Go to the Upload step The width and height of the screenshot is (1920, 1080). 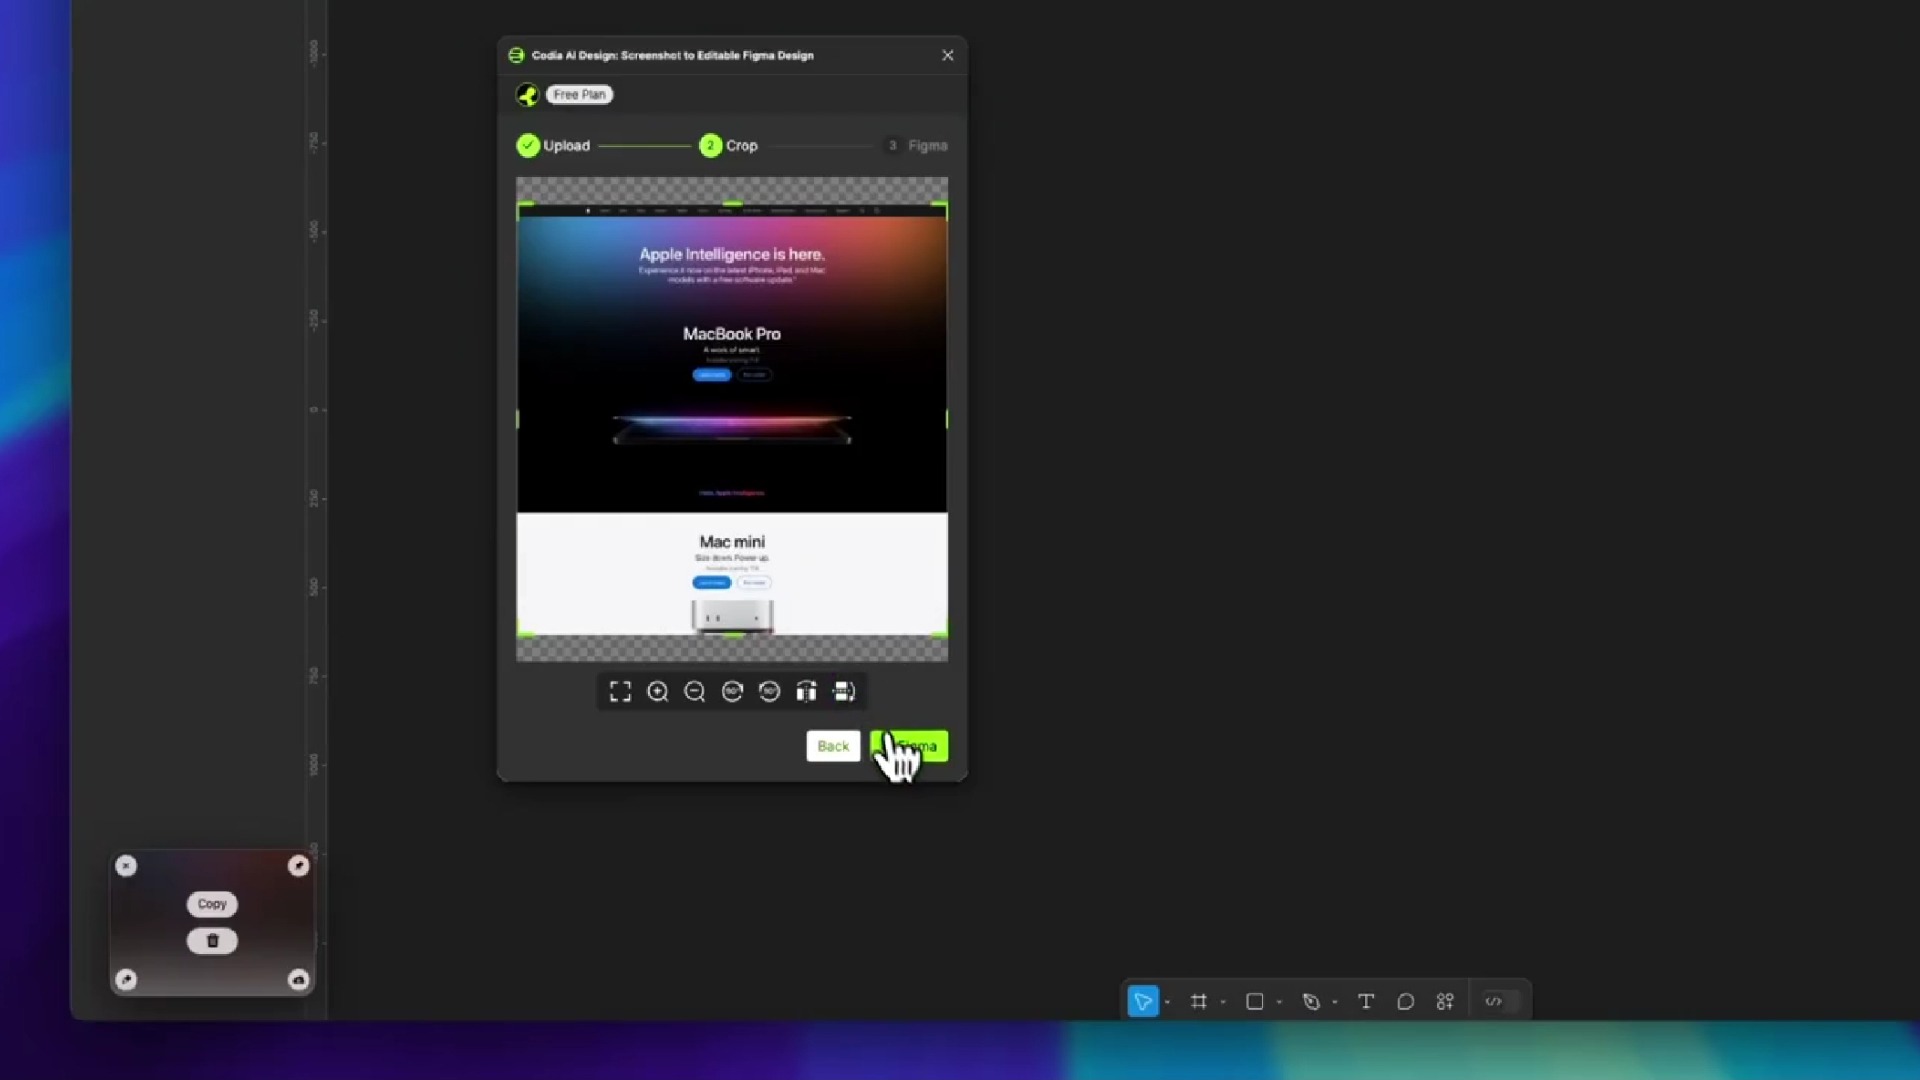tap(553, 145)
